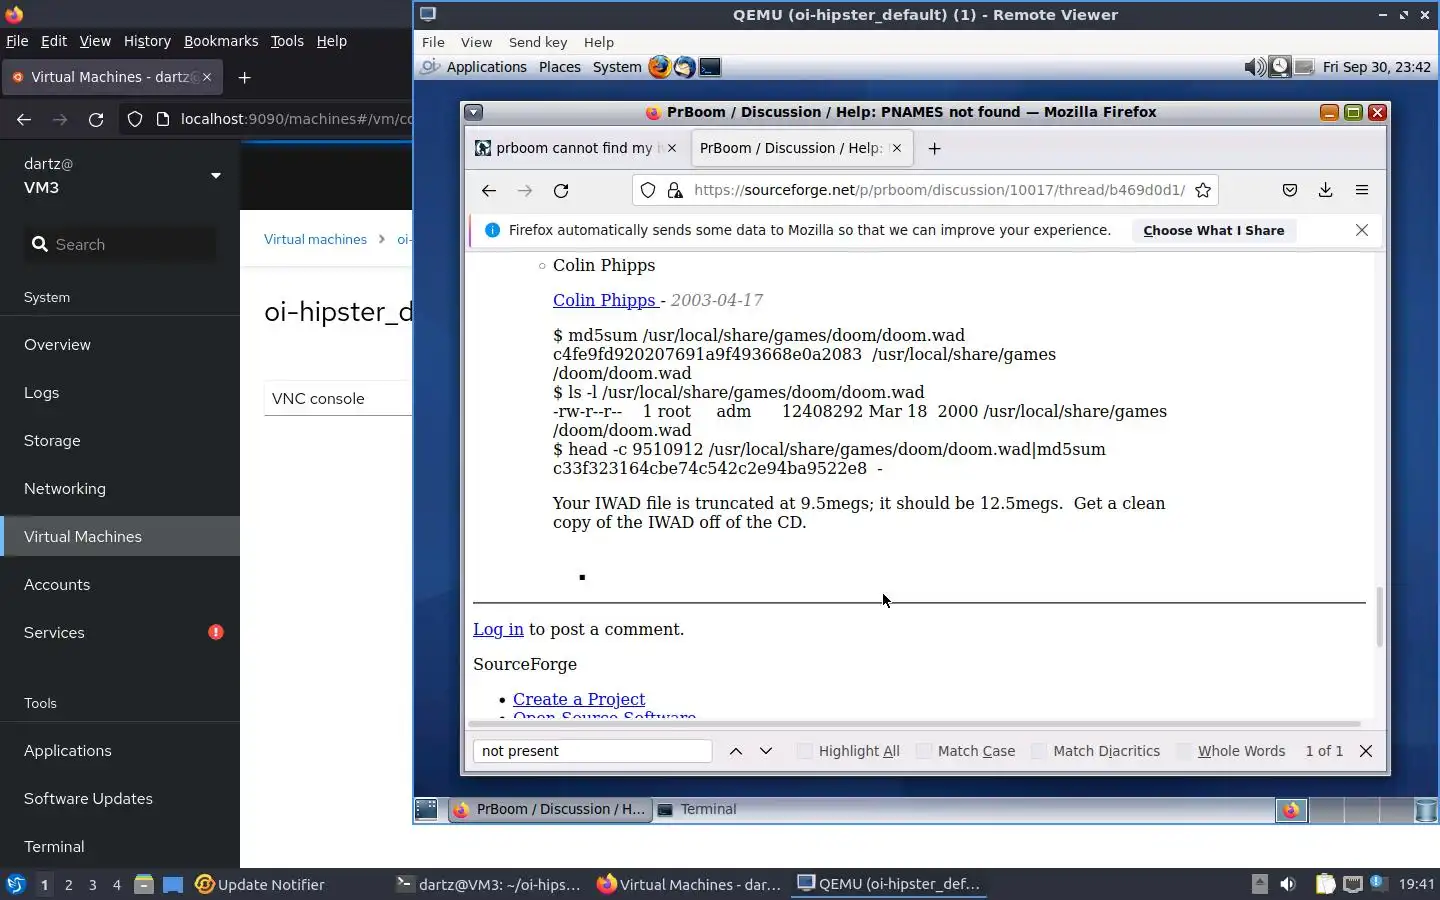Switch to host workspace 2
The image size is (1440, 900).
(x=68, y=884)
